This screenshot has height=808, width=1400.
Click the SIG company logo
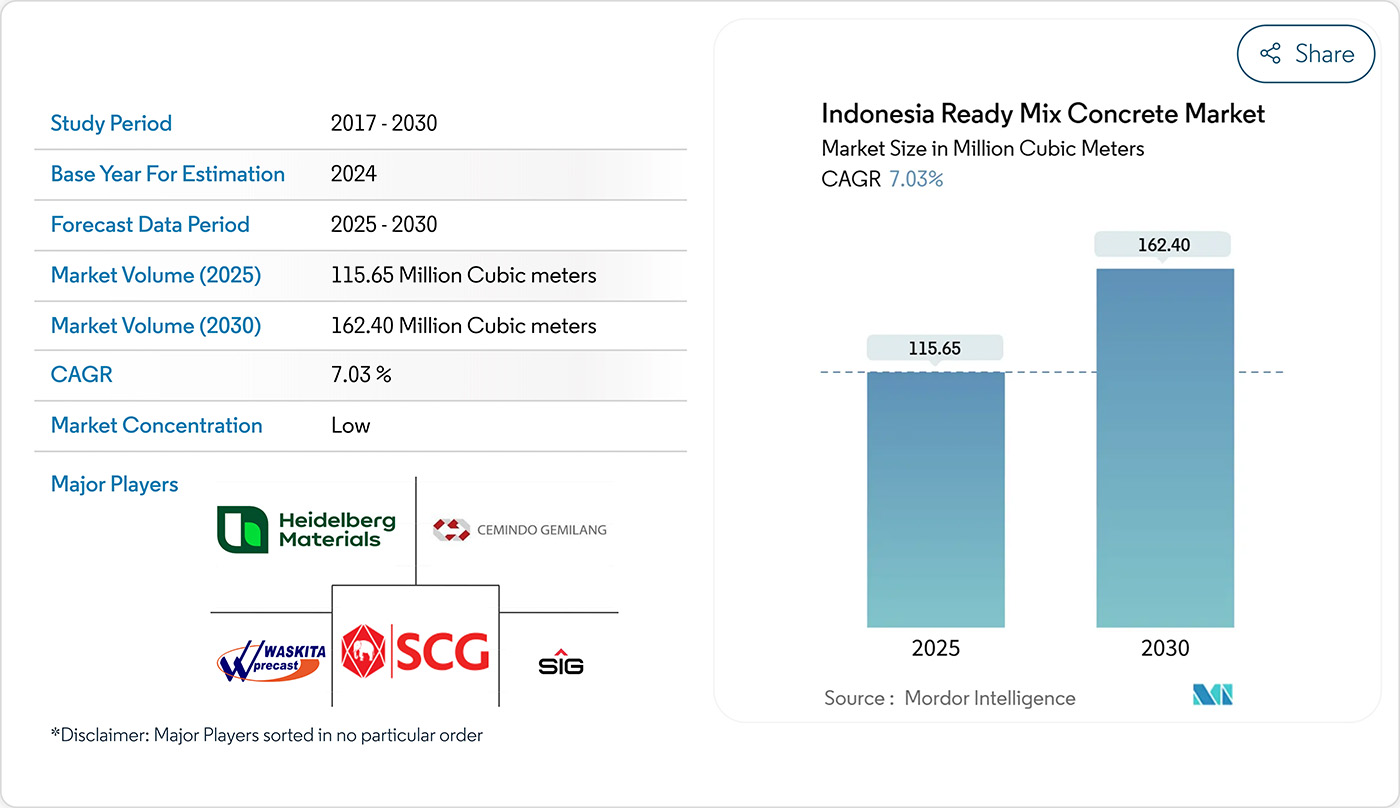(x=561, y=662)
